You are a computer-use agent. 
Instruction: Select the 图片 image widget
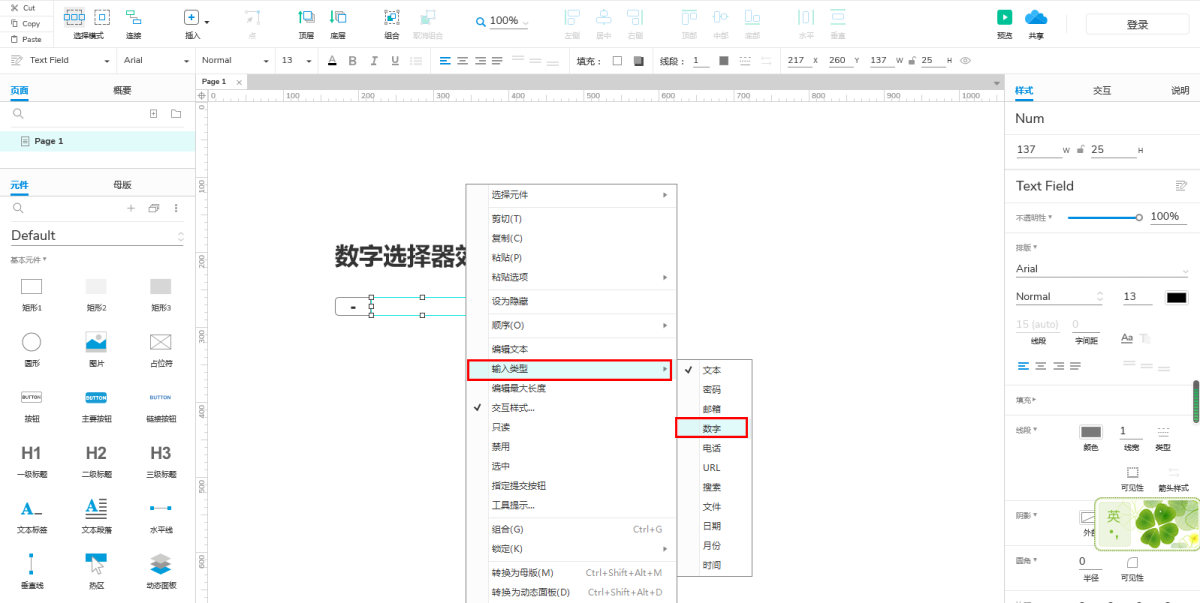click(96, 342)
